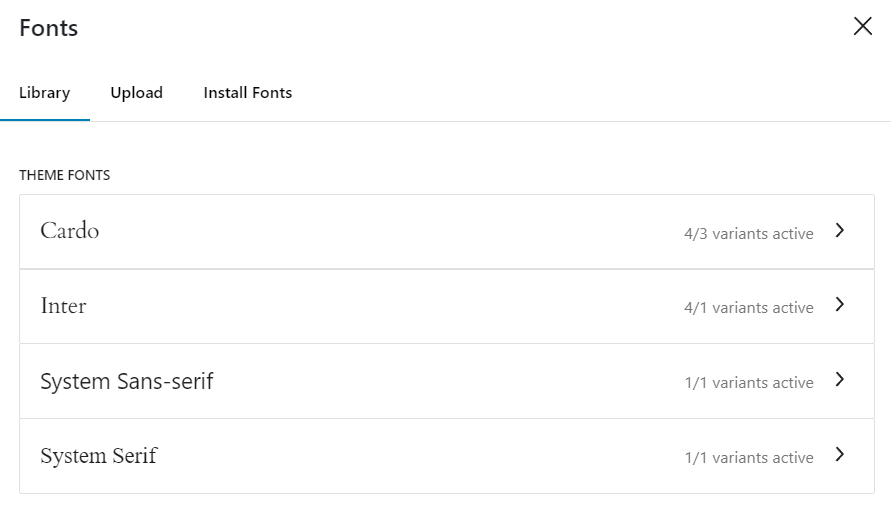Click Inter's "4/1 variants active" label
Viewport: 891px width, 514px height.
(748, 308)
